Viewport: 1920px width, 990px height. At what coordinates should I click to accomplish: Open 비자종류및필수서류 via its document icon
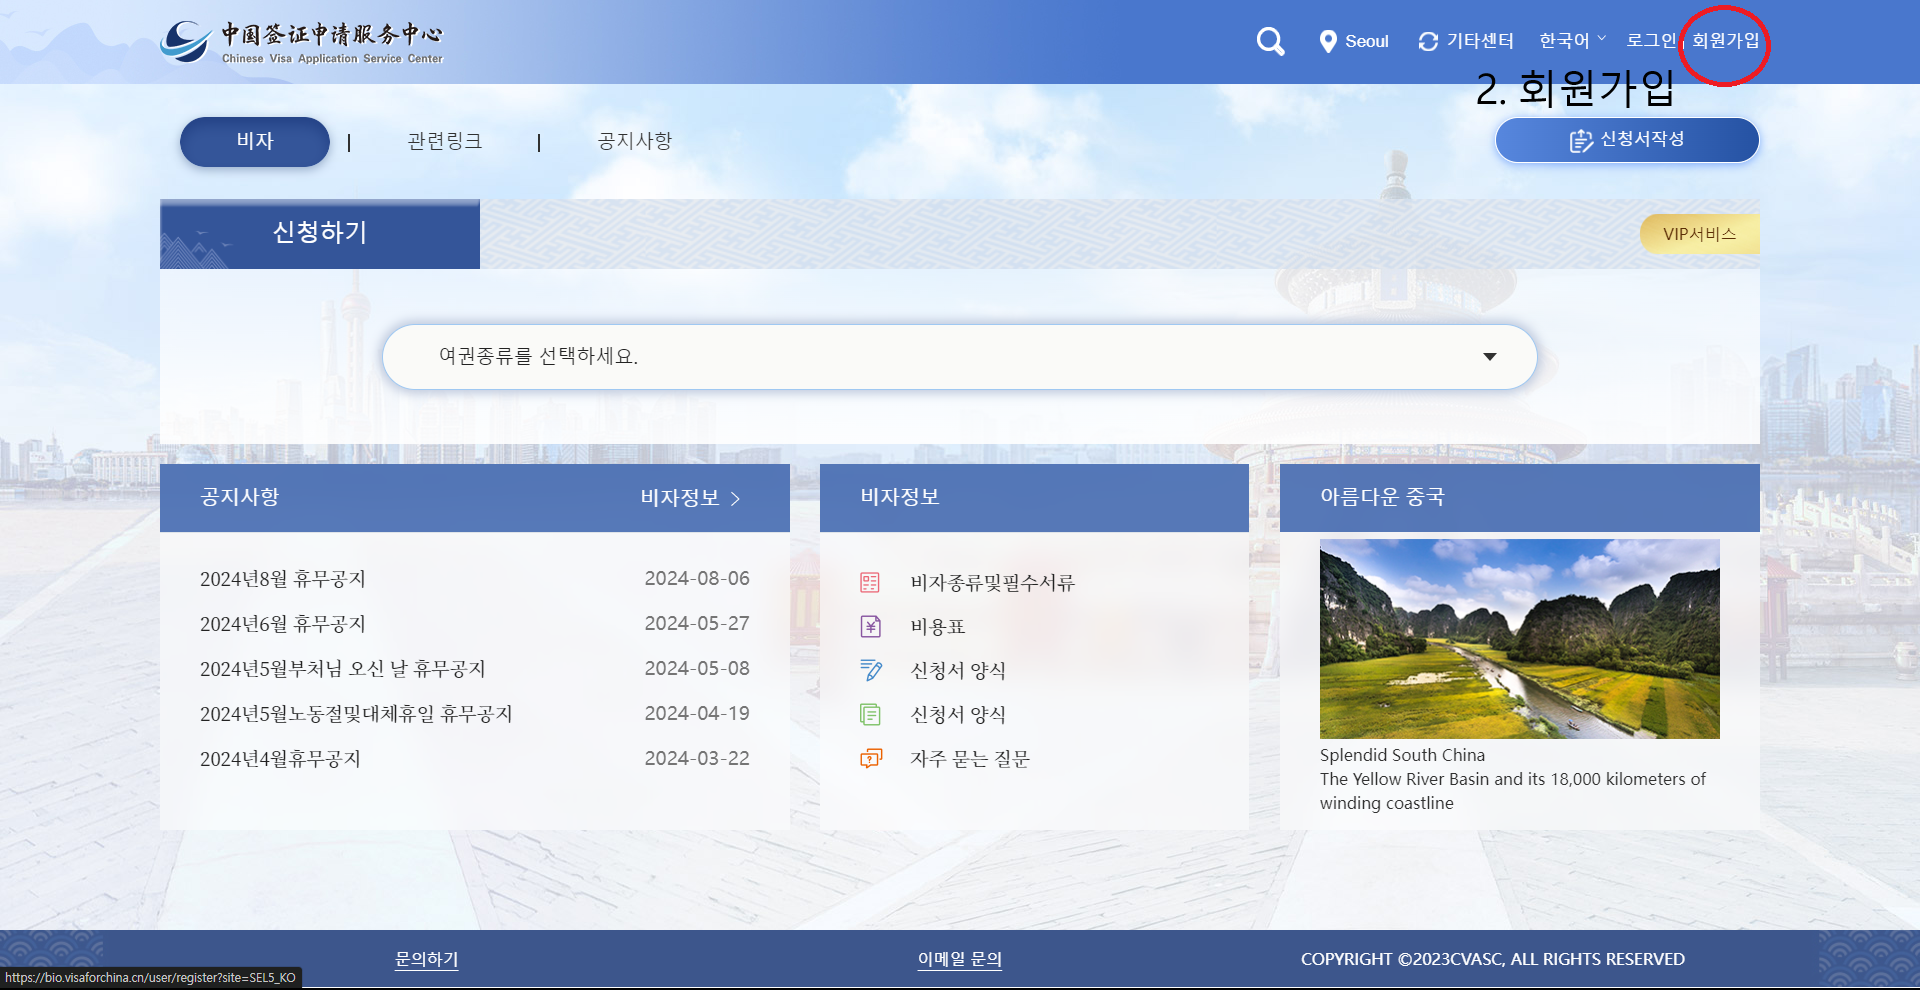coord(870,582)
